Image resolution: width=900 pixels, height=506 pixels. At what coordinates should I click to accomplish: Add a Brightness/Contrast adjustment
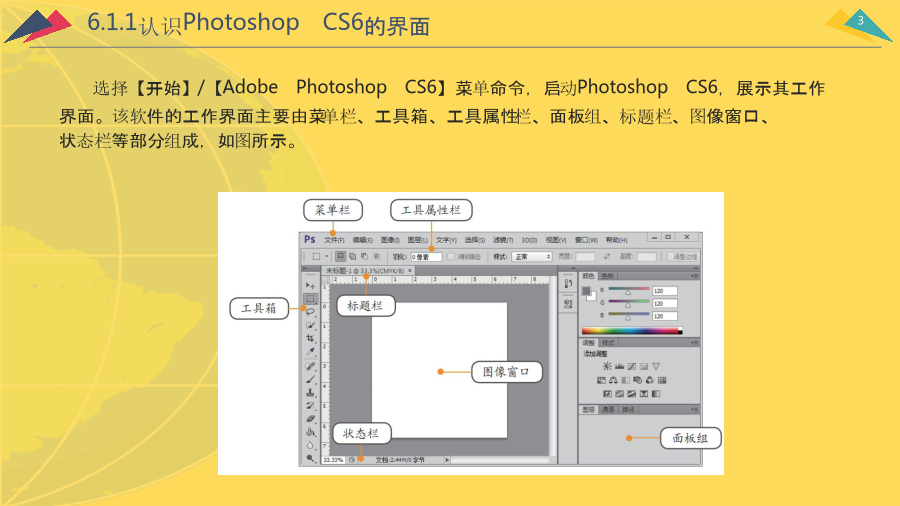click(607, 366)
